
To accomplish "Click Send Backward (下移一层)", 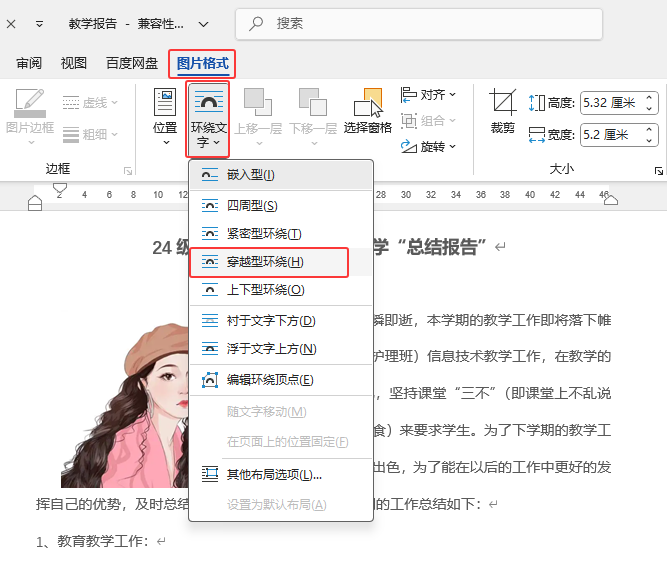I will coord(313,117).
